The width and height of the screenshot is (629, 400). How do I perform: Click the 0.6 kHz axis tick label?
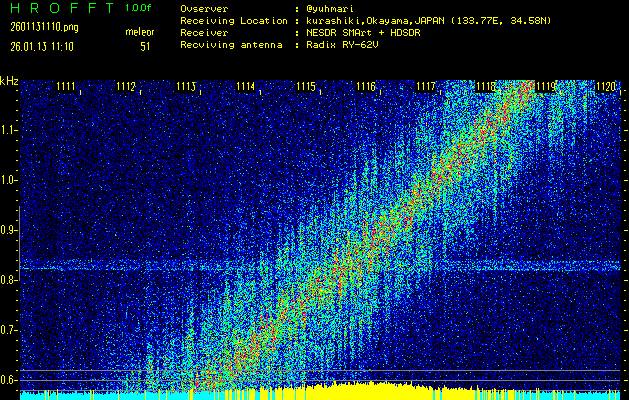pos(8,380)
